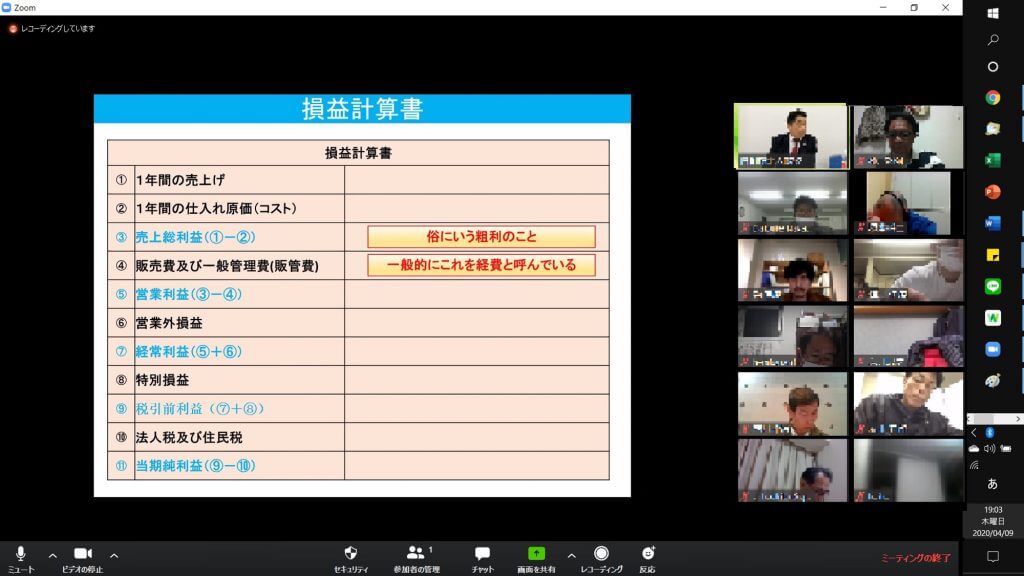
Task: Click the レコーディングしています recording indicator
Action: point(52,29)
